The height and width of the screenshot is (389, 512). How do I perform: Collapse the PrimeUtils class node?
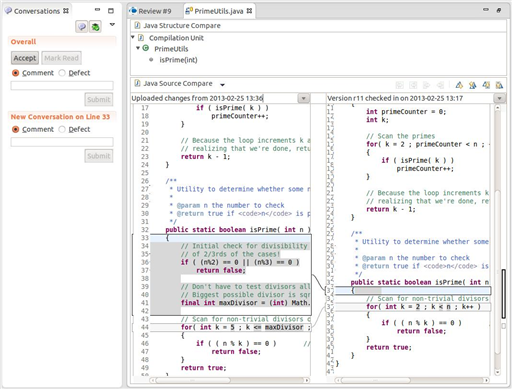[x=138, y=48]
